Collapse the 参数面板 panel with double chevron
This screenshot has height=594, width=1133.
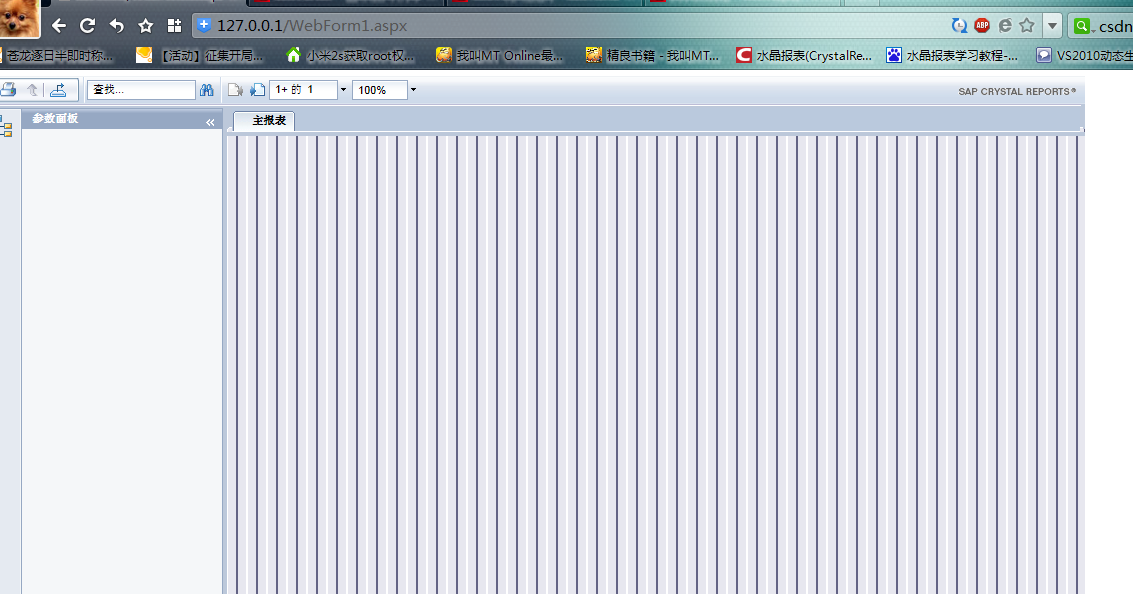(x=210, y=122)
